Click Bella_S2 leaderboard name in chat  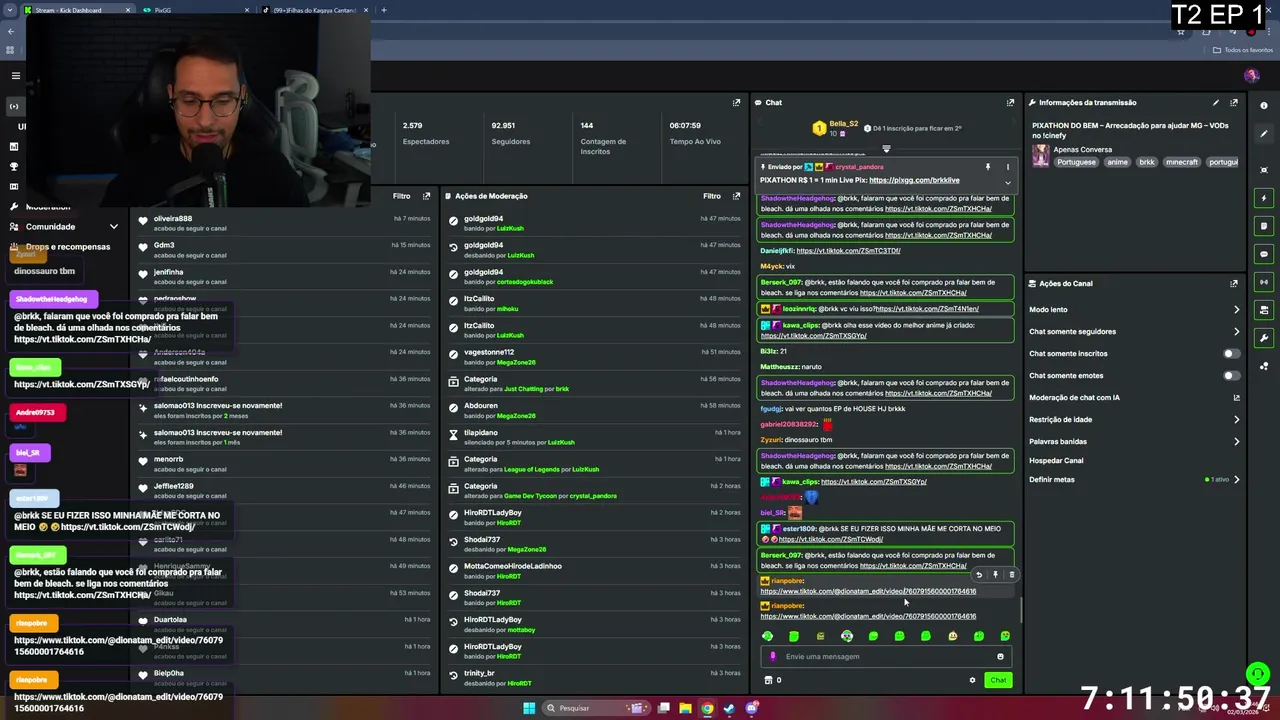click(x=844, y=124)
